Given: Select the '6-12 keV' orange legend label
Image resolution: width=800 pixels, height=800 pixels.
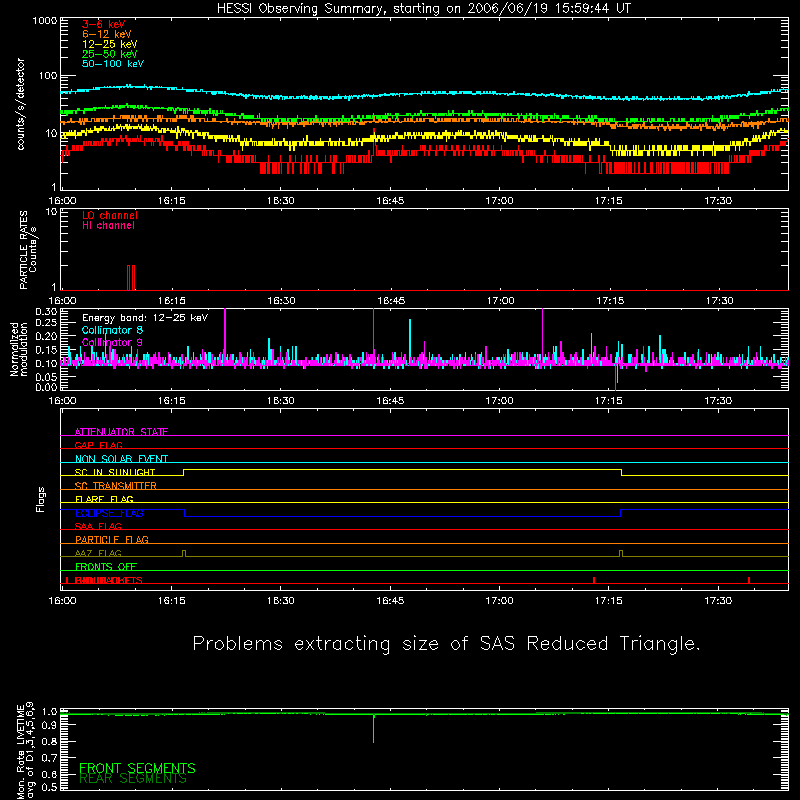Looking at the screenshot, I should [106, 34].
